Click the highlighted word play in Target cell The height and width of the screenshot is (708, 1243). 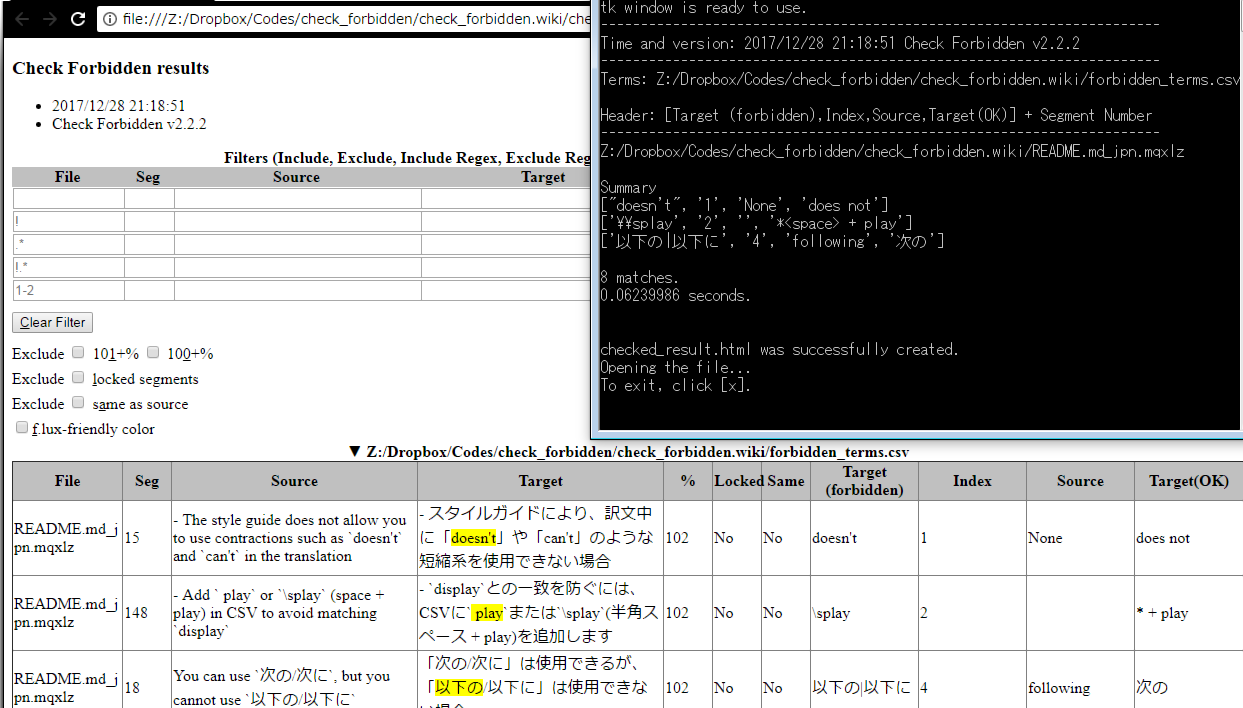[488, 613]
